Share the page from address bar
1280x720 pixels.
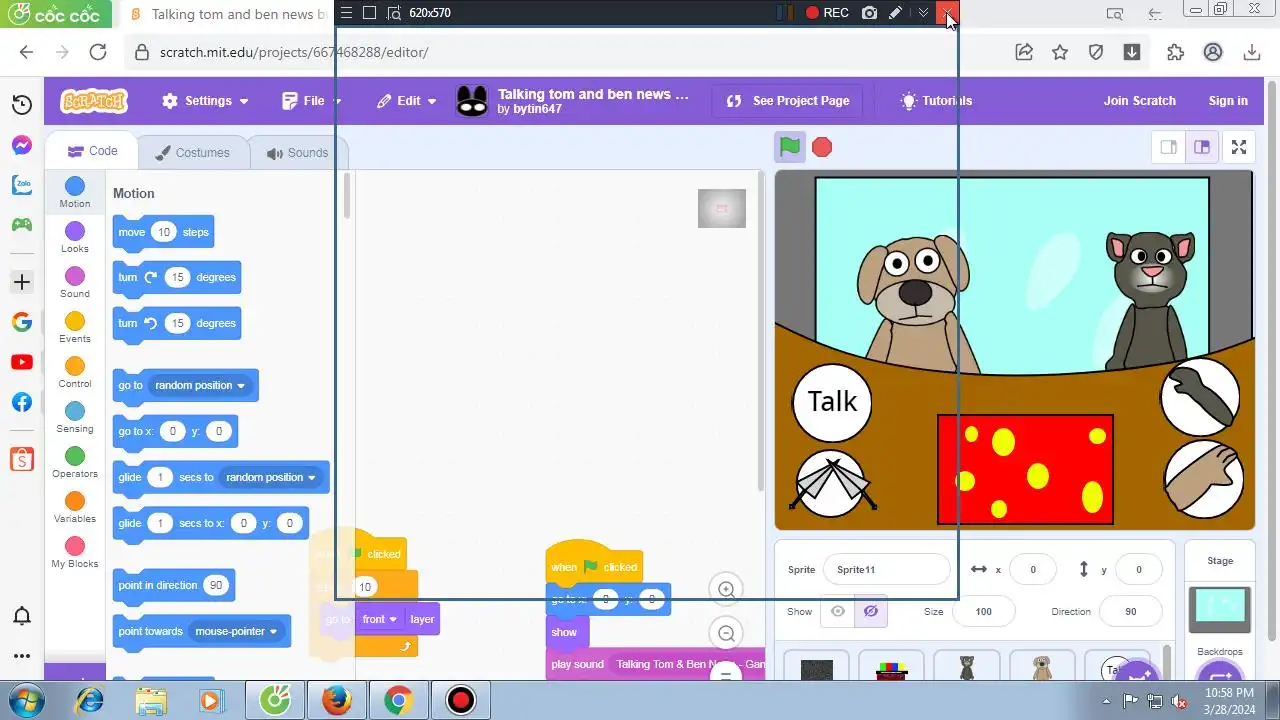[1024, 52]
